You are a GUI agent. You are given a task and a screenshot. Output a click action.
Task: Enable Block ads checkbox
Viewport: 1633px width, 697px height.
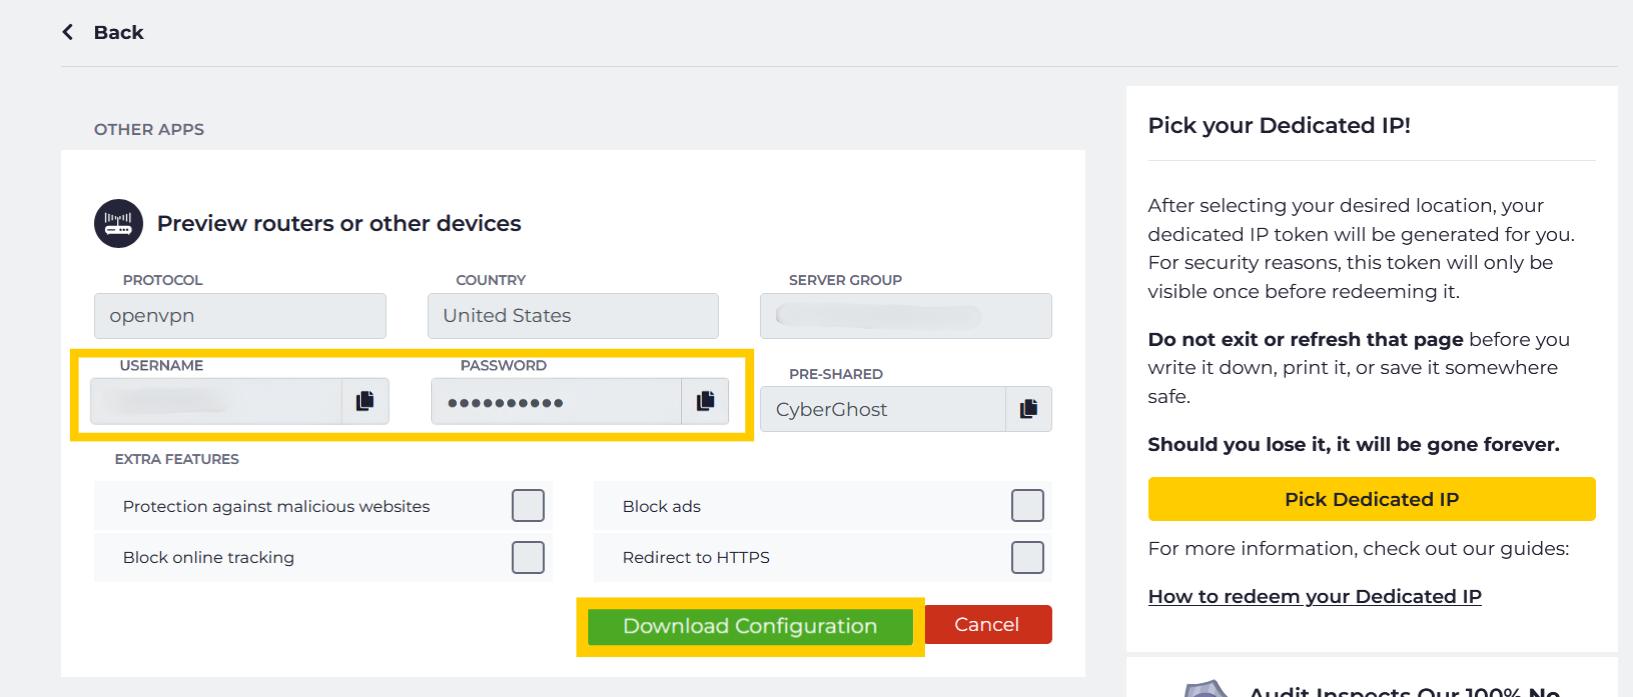click(x=1027, y=506)
